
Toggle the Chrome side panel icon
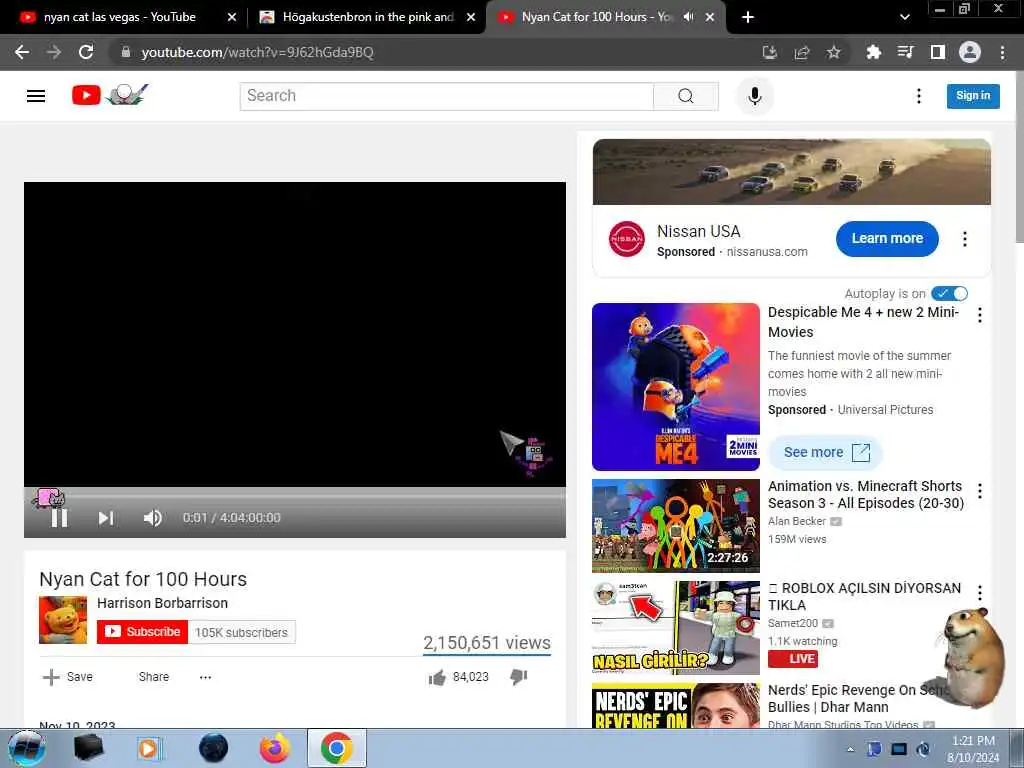point(938,52)
